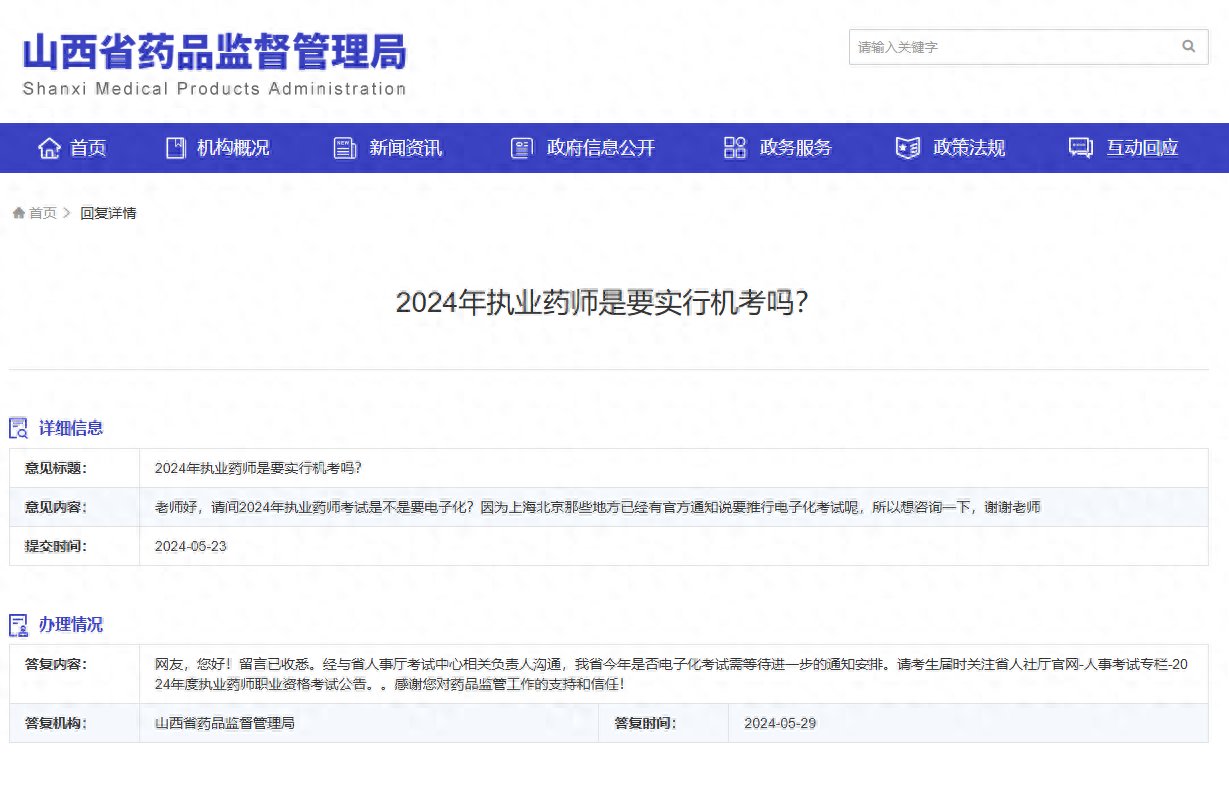Screen dimensions: 1229x793
Task: Click the submit date 2024-05-23
Action: click(191, 546)
